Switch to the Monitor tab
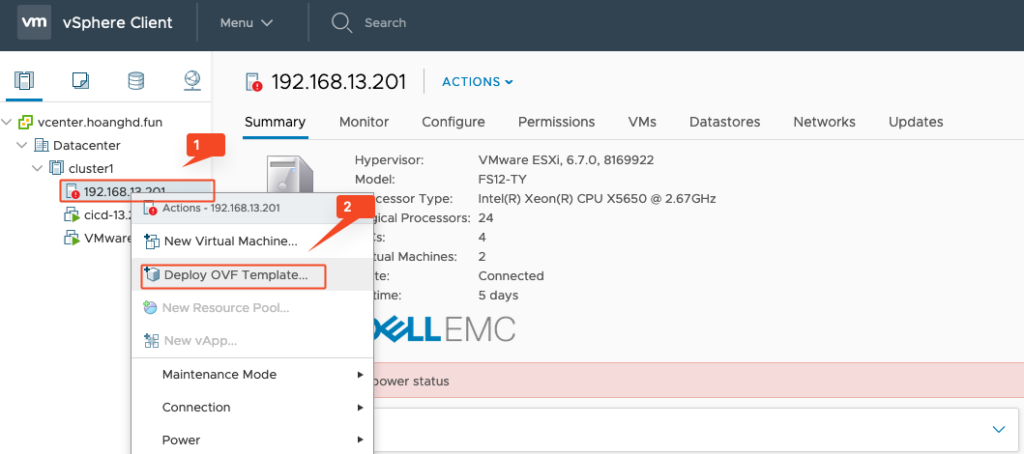1024x454 pixels. (364, 122)
